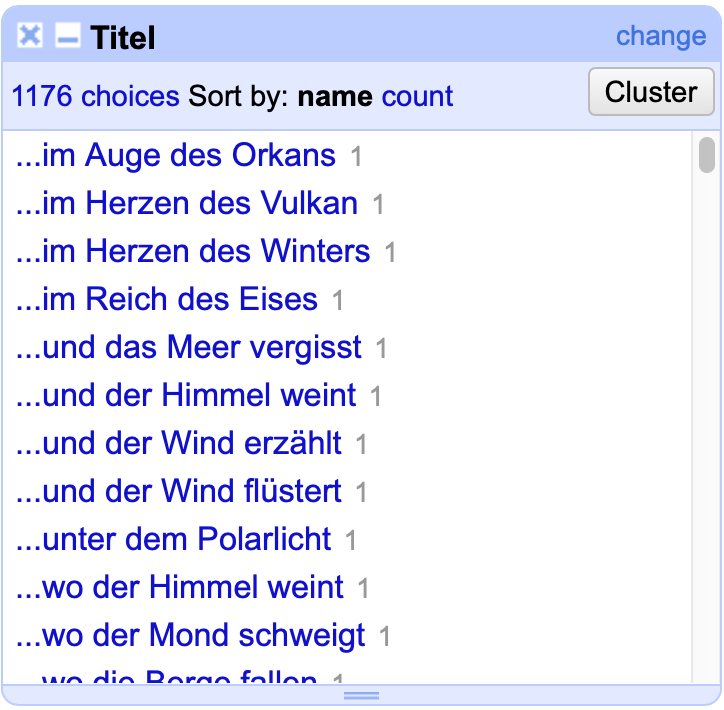Screen dimensions: 724x710
Task: Click the Cluster button
Action: tap(651, 91)
